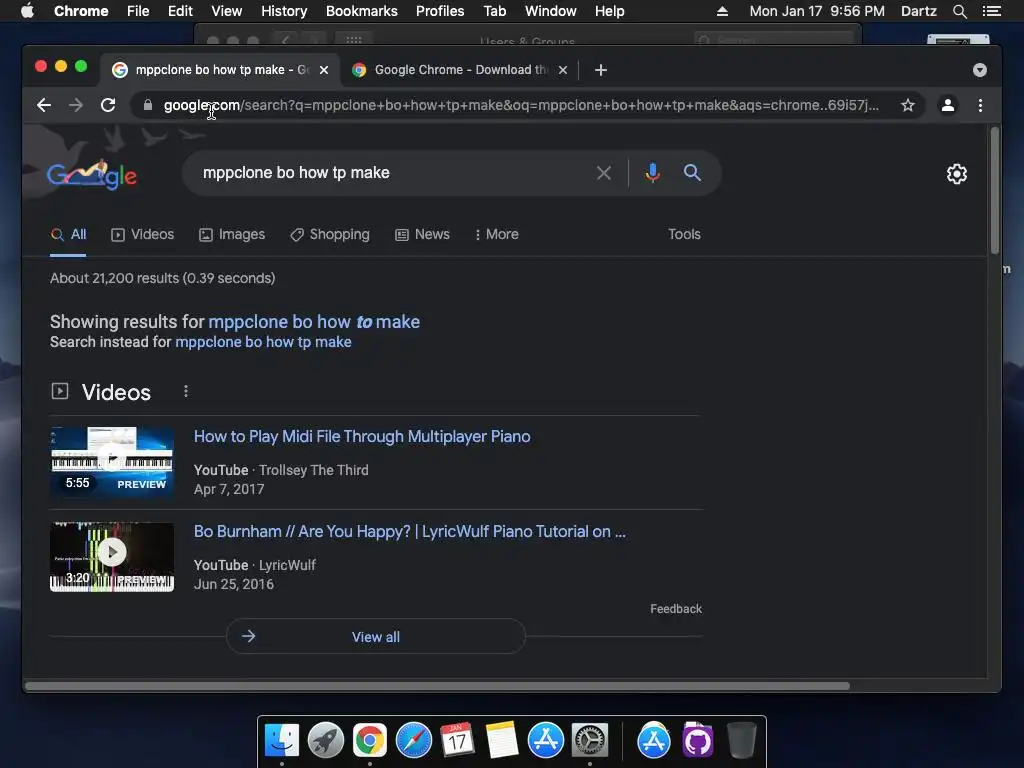Launch Safari from the Dock
The image size is (1024, 768).
coord(413,741)
